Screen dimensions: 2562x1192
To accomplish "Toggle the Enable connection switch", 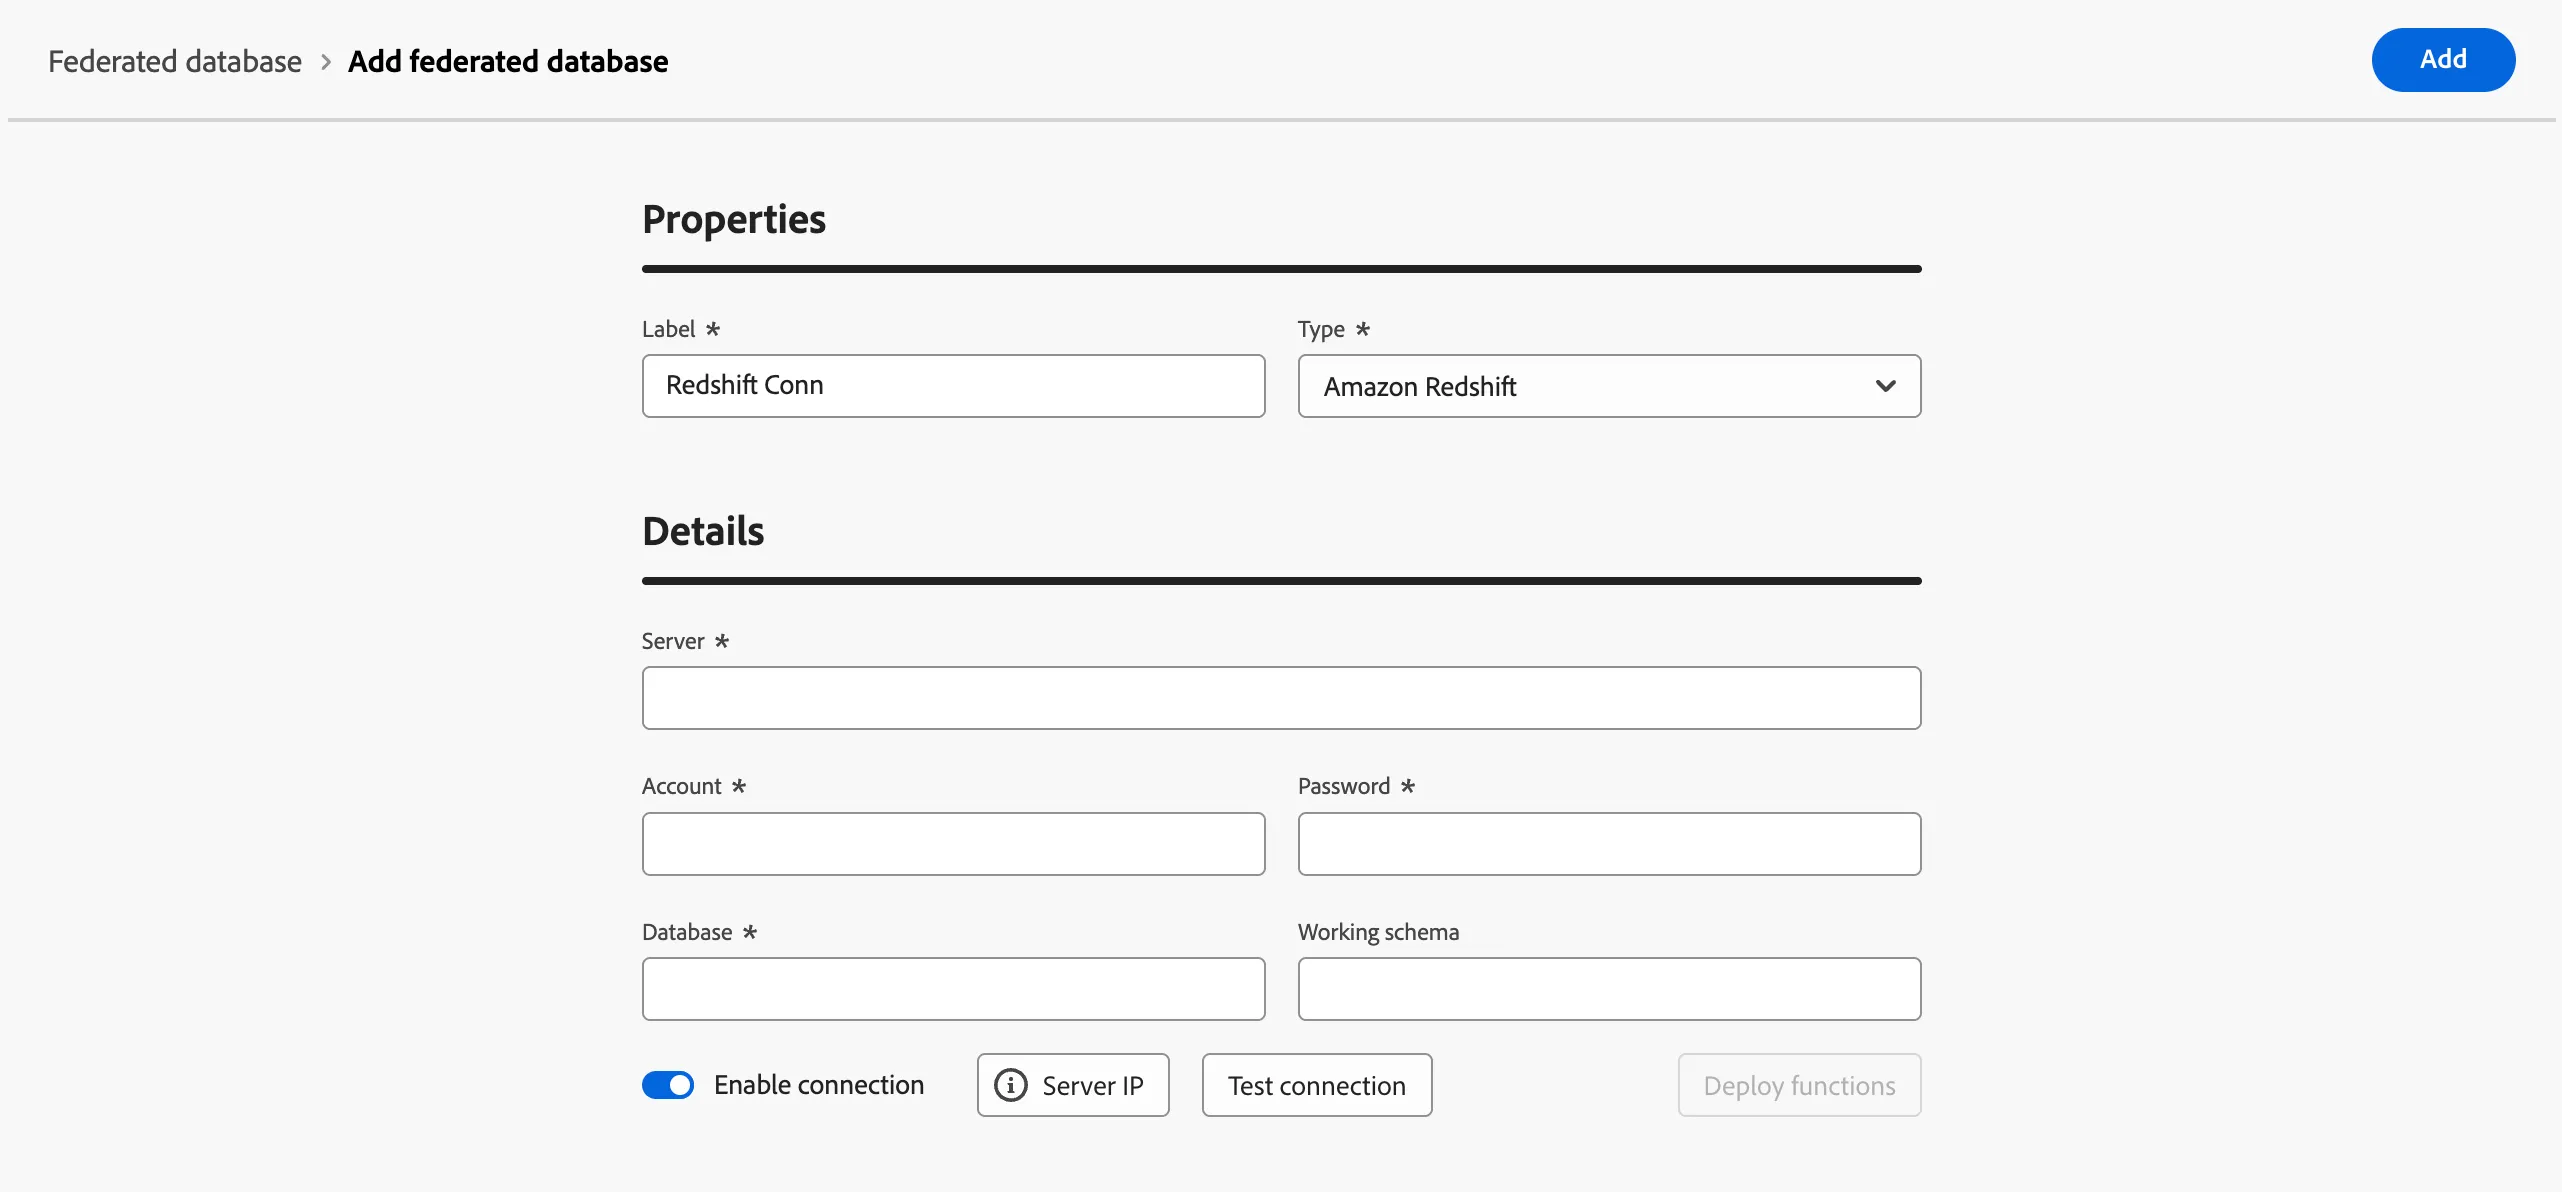I will [668, 1085].
